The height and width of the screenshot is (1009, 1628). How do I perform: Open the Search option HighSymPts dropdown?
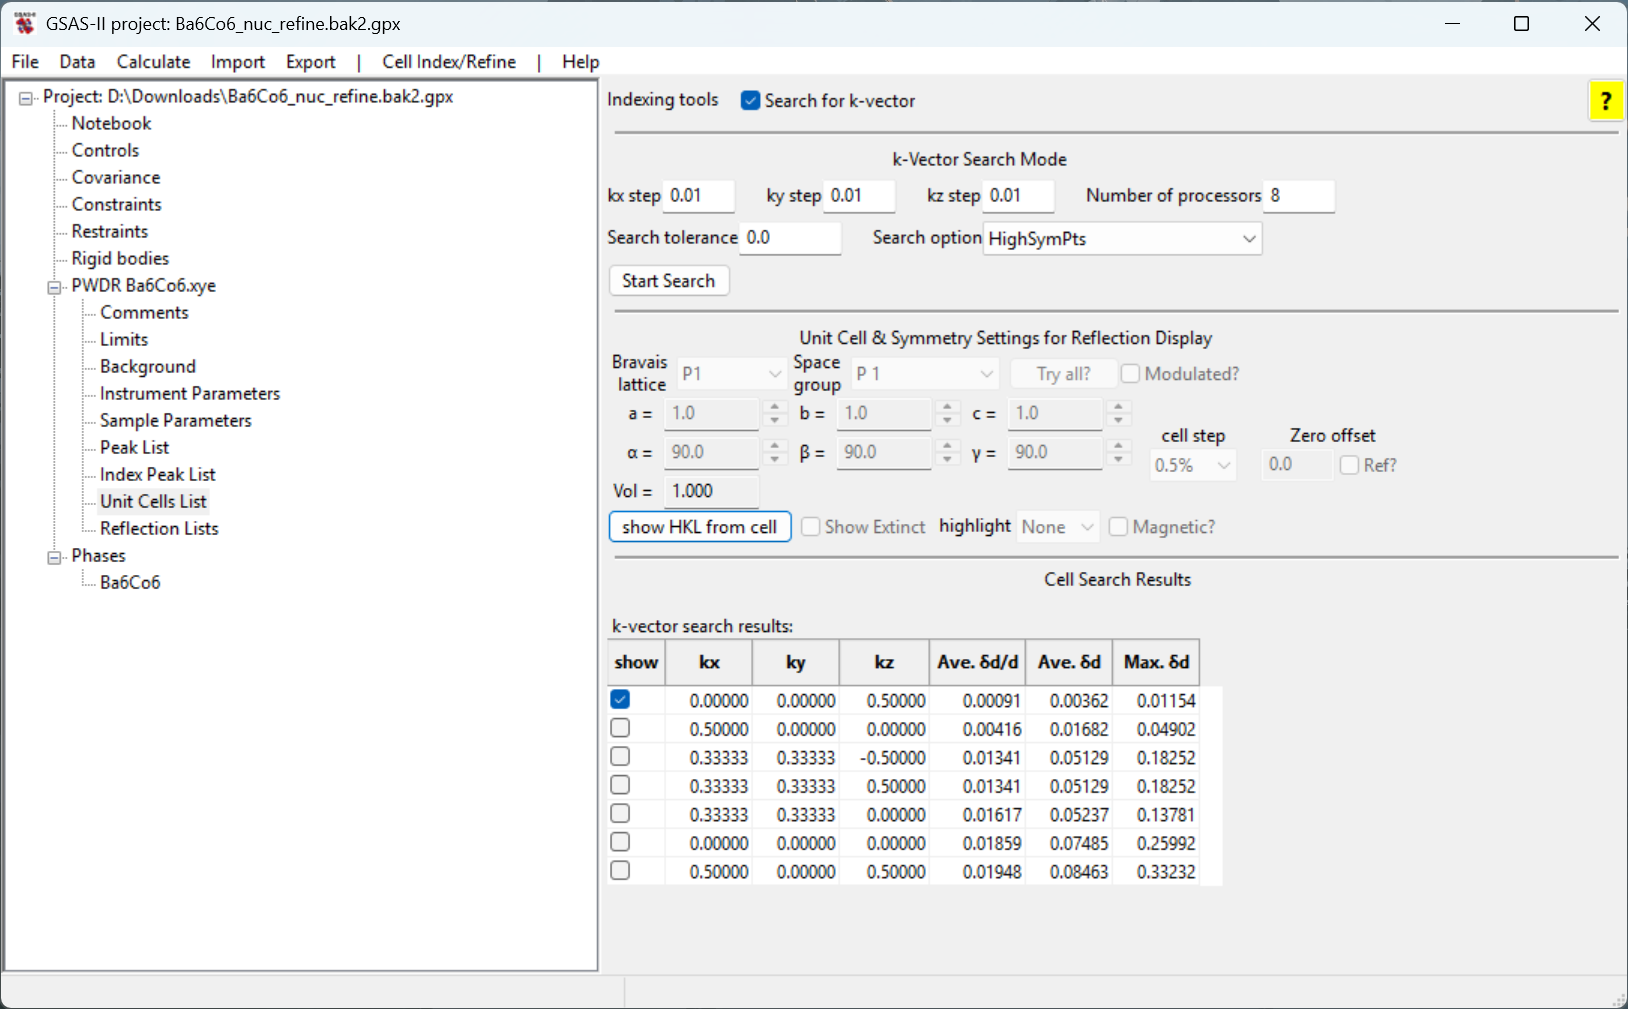click(x=1122, y=239)
